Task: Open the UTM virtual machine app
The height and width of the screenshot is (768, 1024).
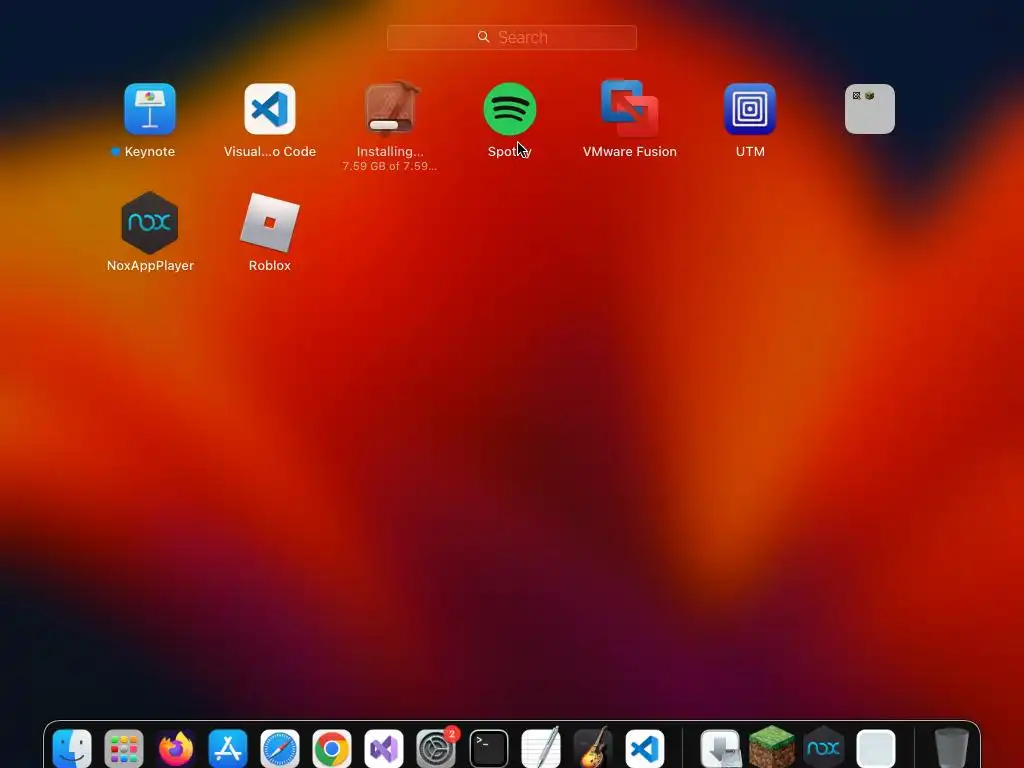Action: [750, 109]
